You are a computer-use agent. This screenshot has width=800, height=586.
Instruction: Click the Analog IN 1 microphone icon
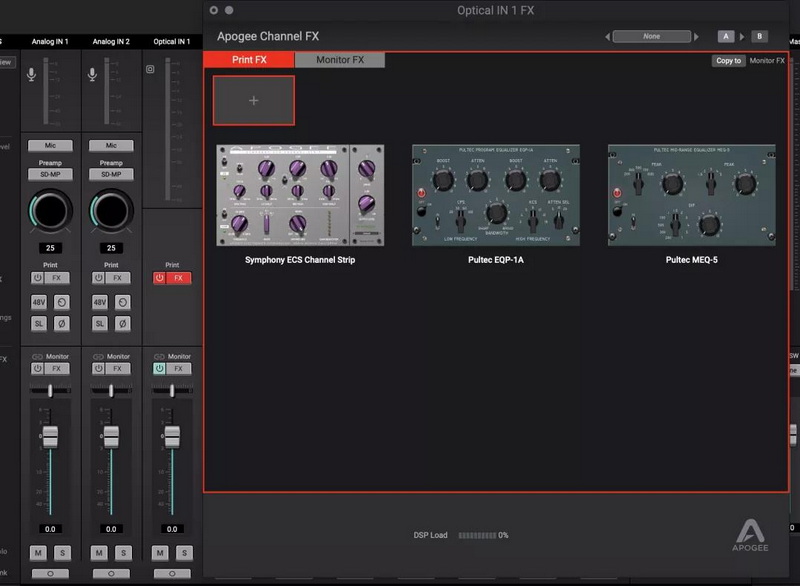pyautogui.click(x=32, y=74)
